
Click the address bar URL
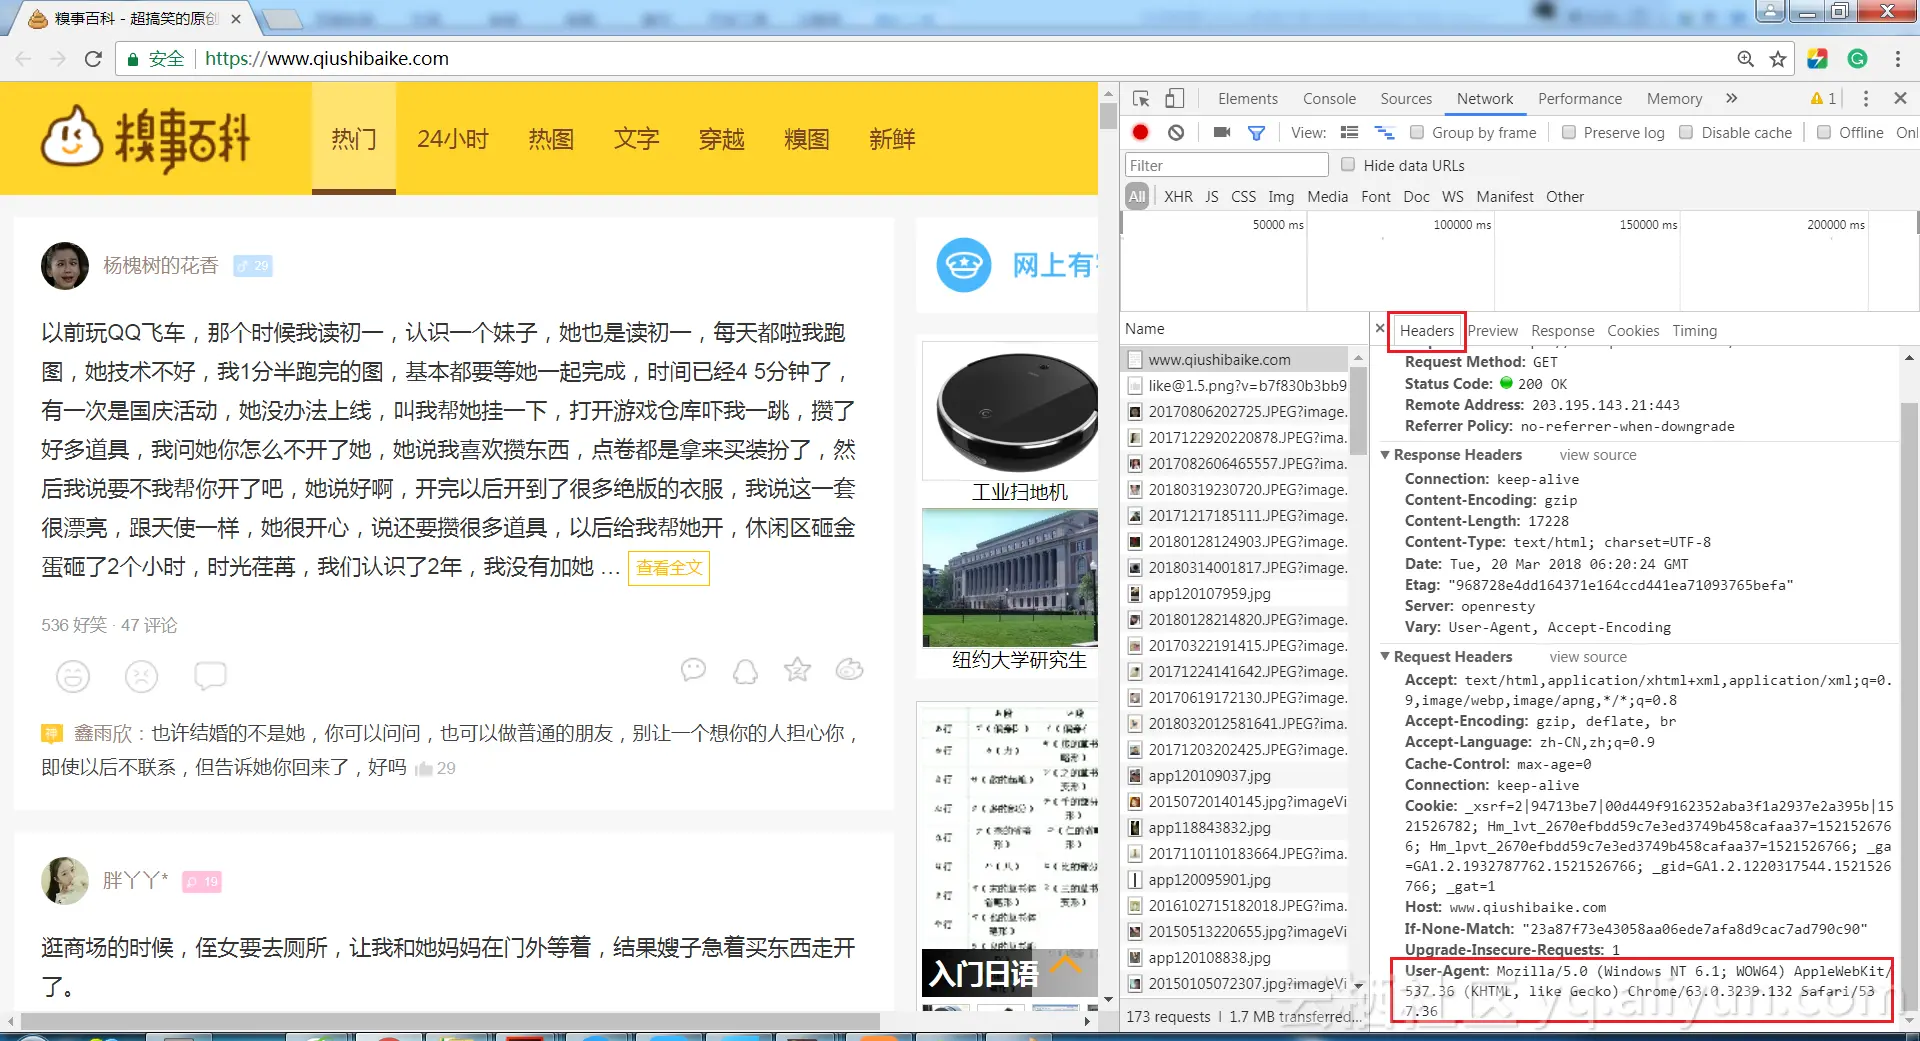(x=327, y=59)
